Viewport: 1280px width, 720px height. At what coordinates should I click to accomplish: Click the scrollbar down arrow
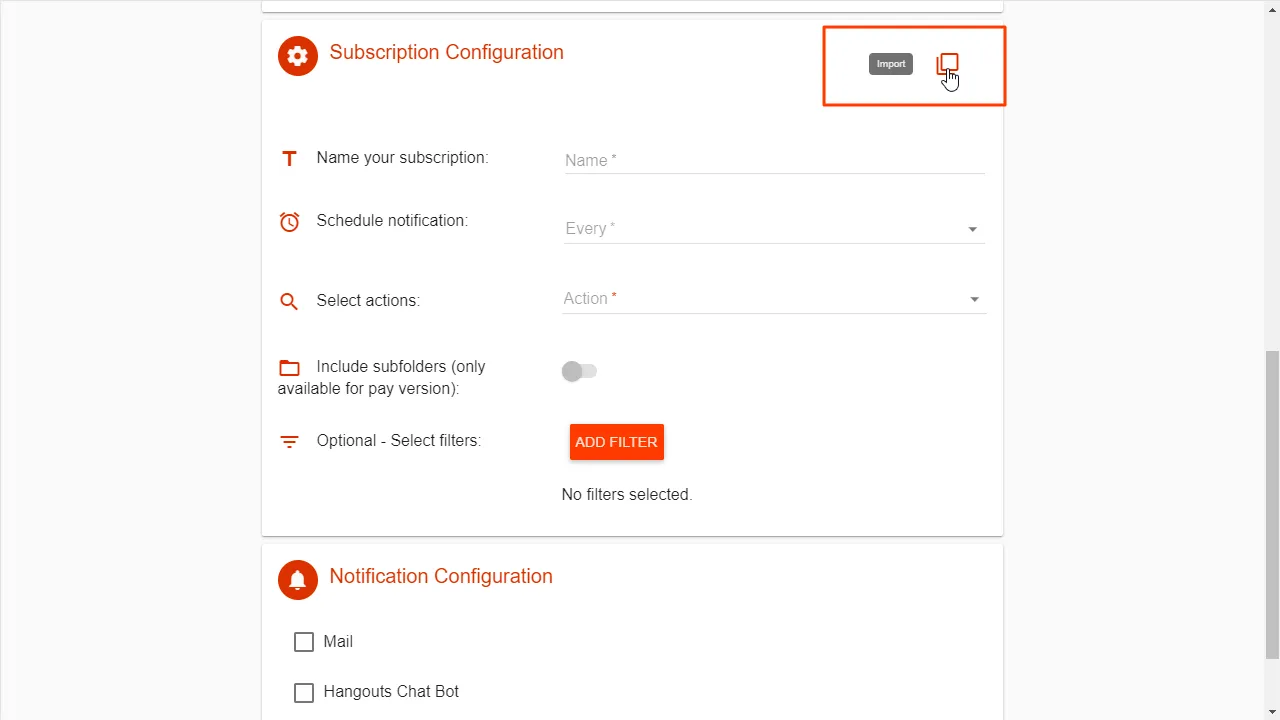pos(1272,712)
